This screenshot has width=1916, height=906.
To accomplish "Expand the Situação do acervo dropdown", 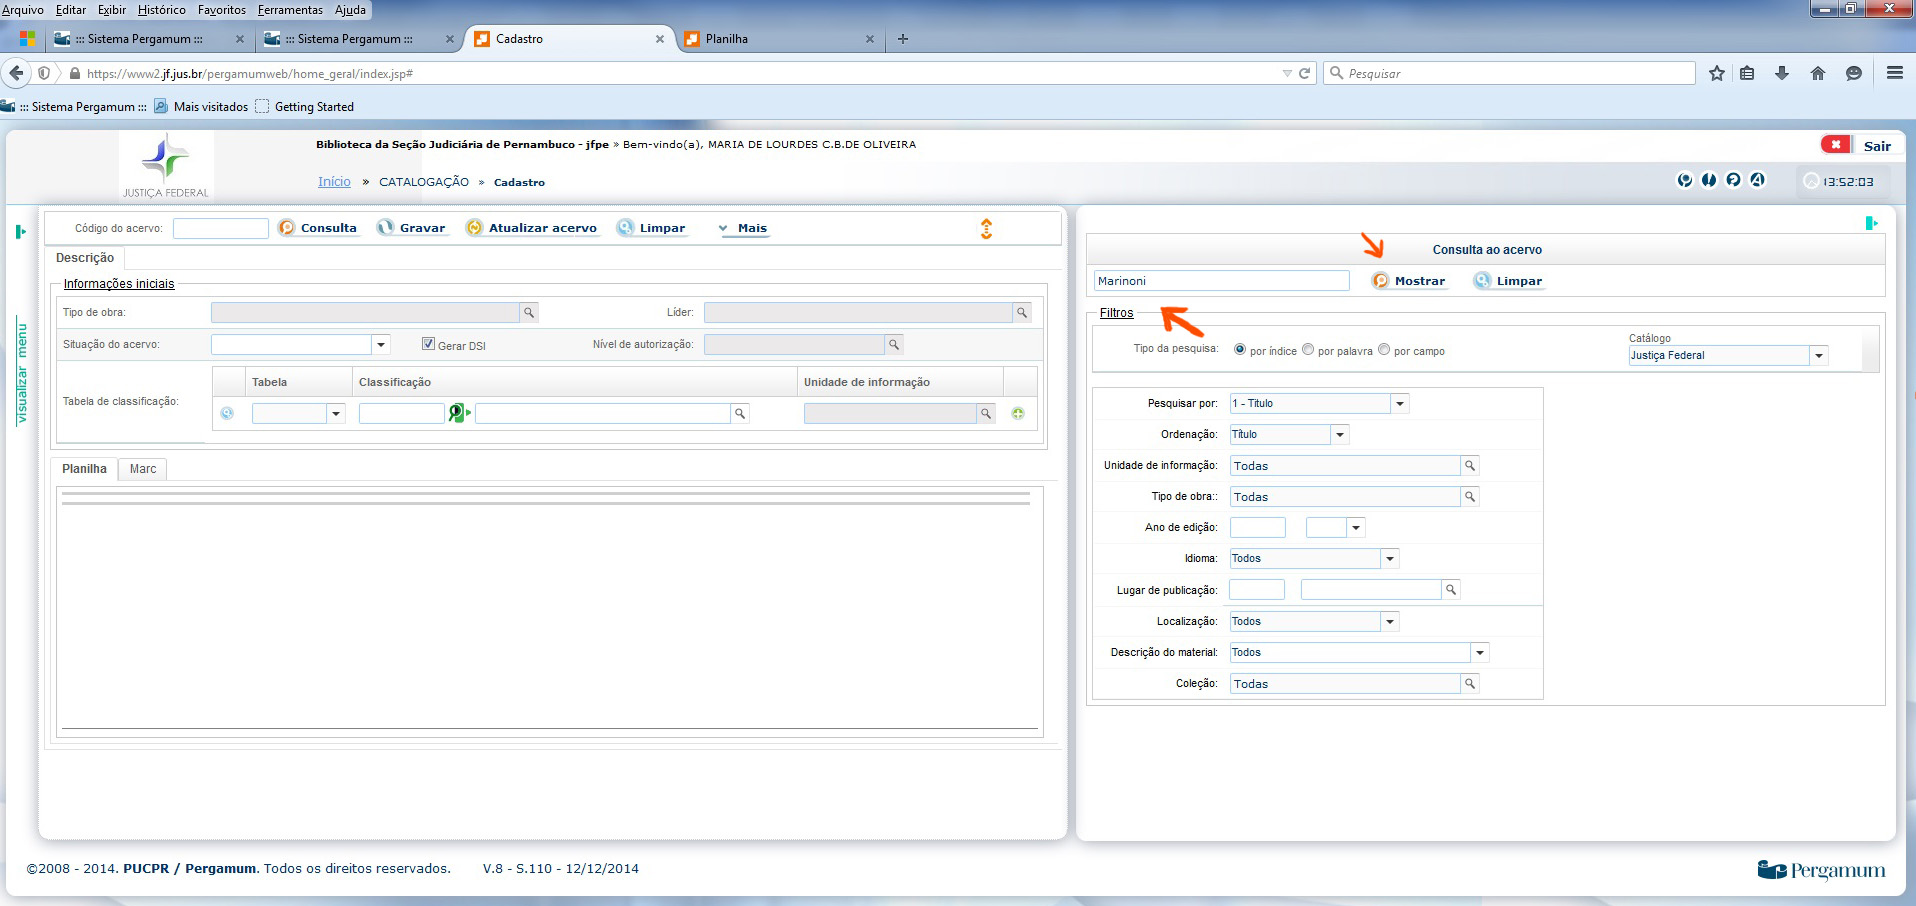I will pos(381,345).
